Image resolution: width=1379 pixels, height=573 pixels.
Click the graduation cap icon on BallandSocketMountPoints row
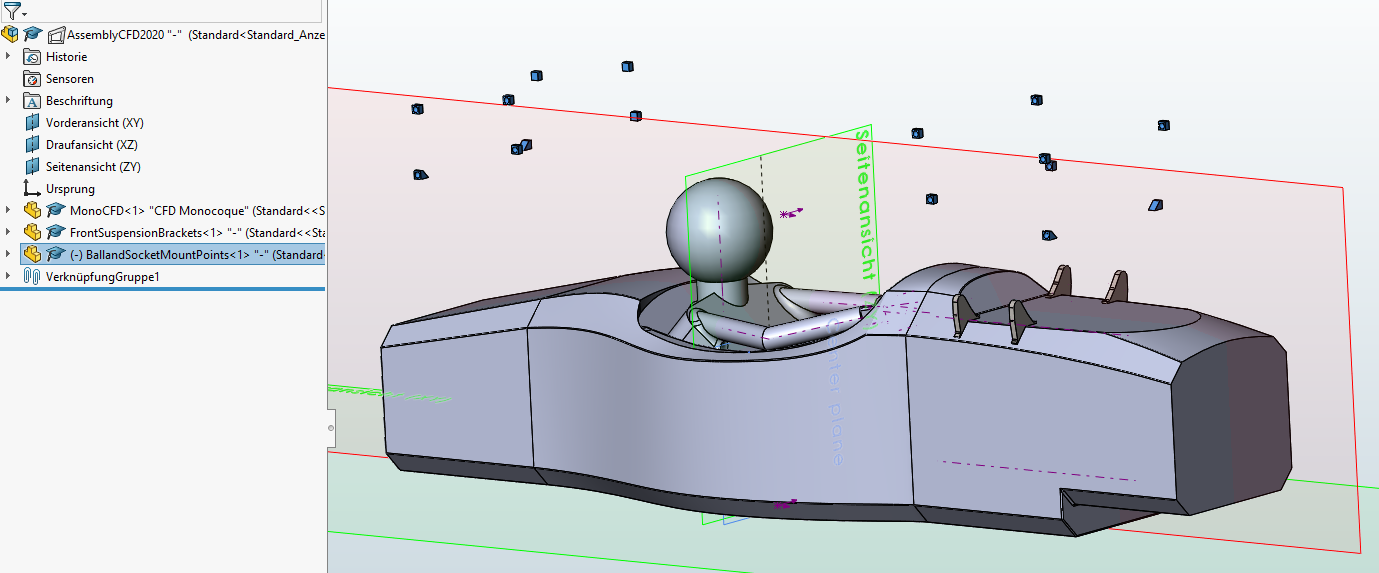(56, 254)
